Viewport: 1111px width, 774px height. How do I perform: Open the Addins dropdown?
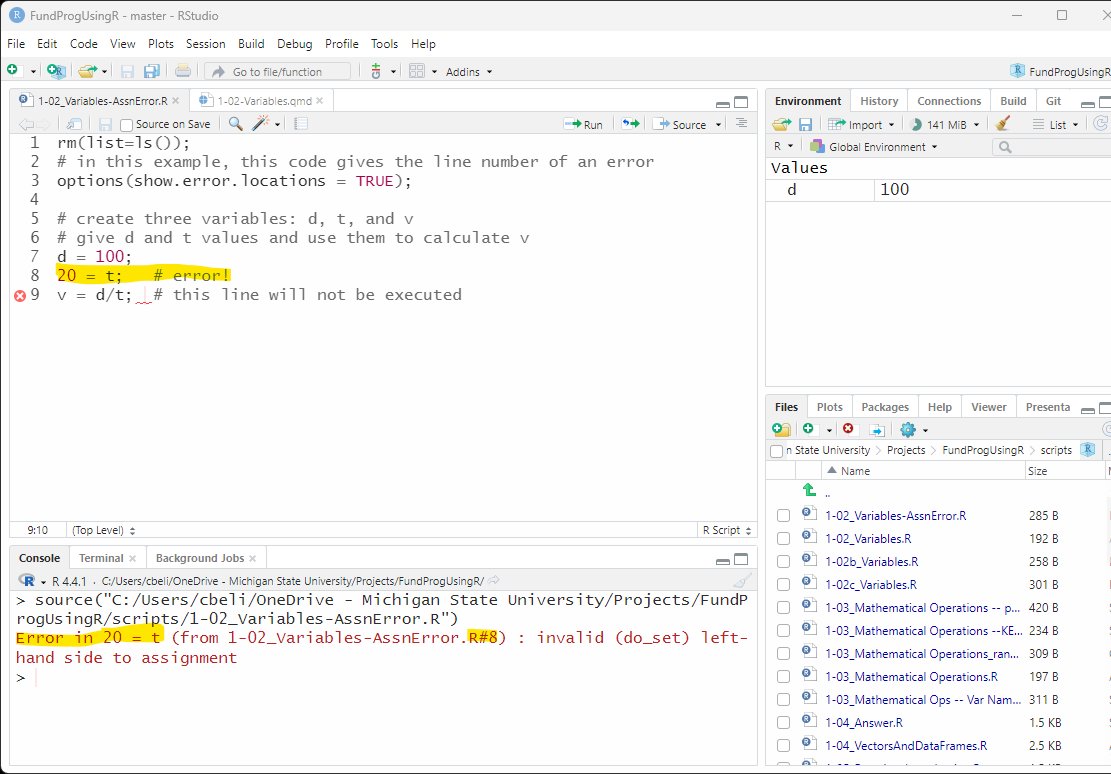click(468, 72)
